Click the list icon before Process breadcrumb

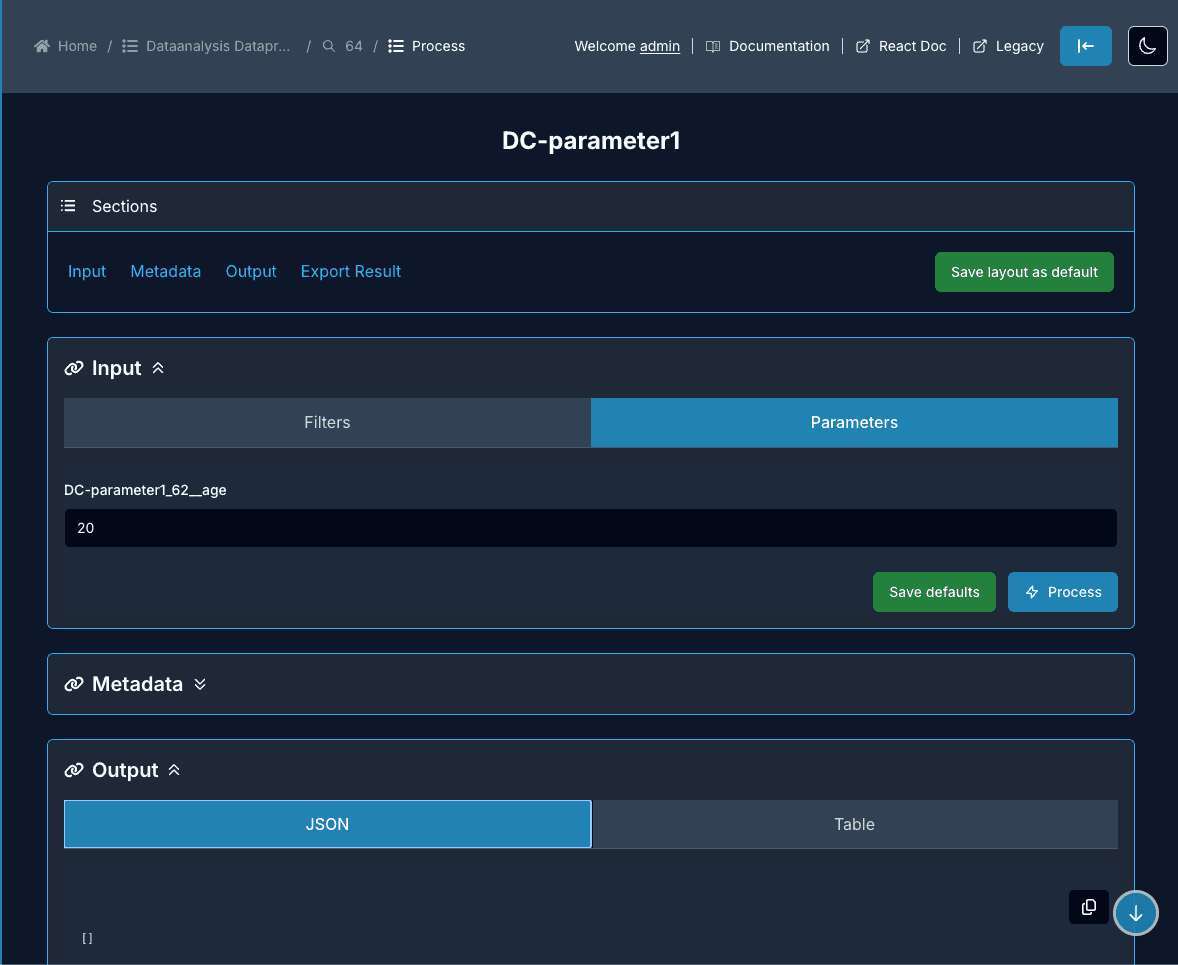point(396,46)
